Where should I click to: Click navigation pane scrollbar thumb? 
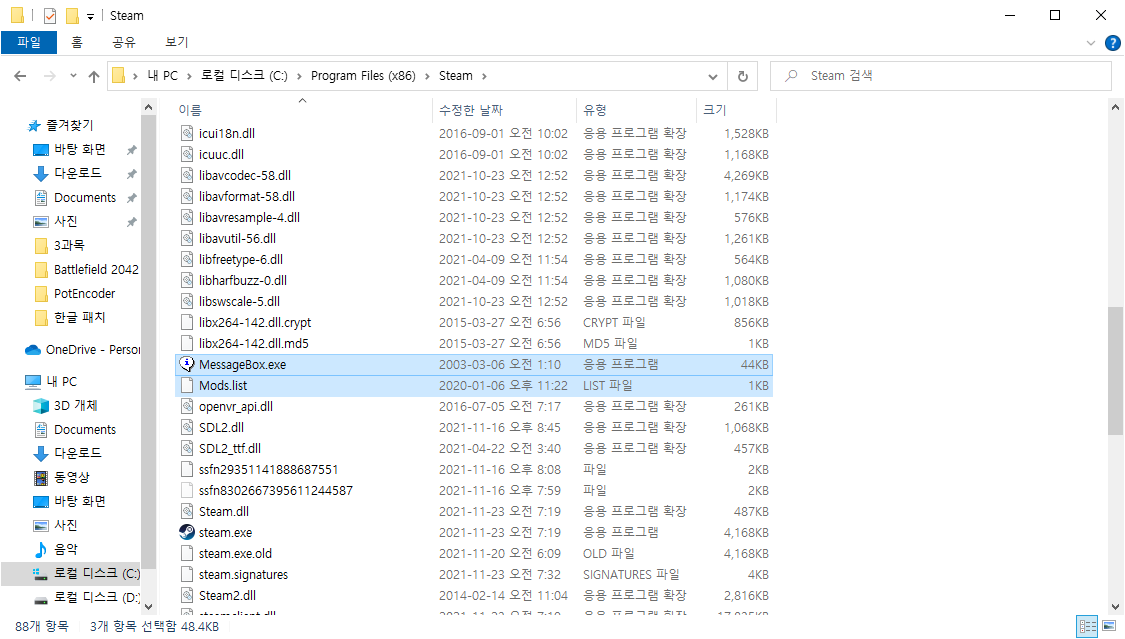(149, 342)
